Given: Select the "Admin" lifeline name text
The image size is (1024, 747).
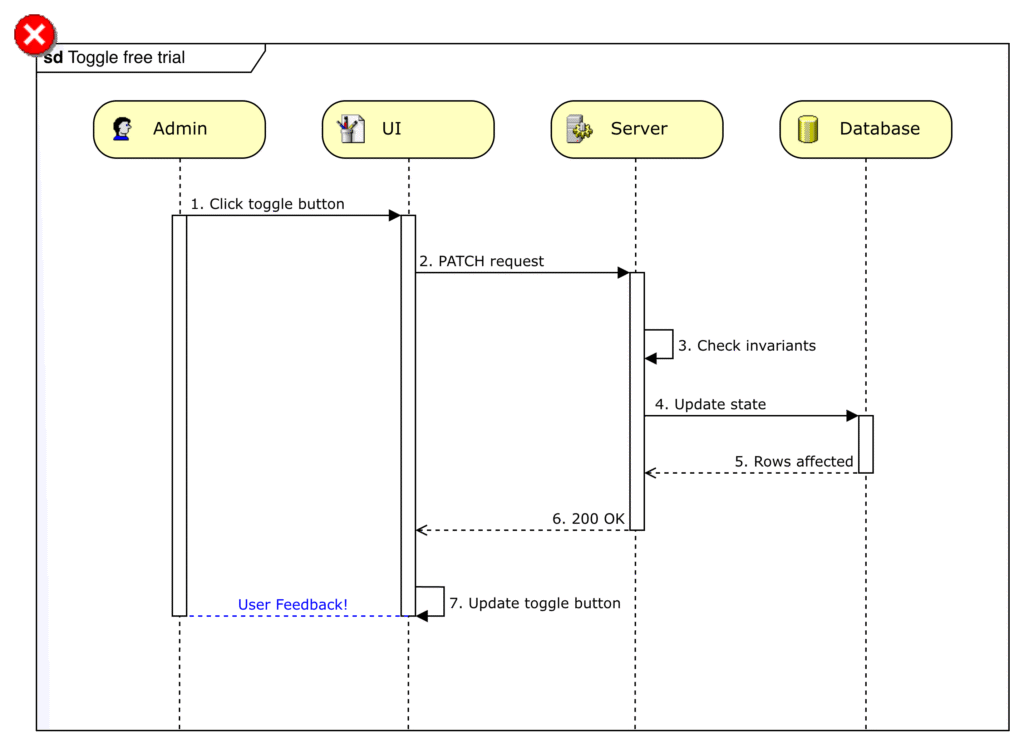Looking at the screenshot, I should coord(180,129).
